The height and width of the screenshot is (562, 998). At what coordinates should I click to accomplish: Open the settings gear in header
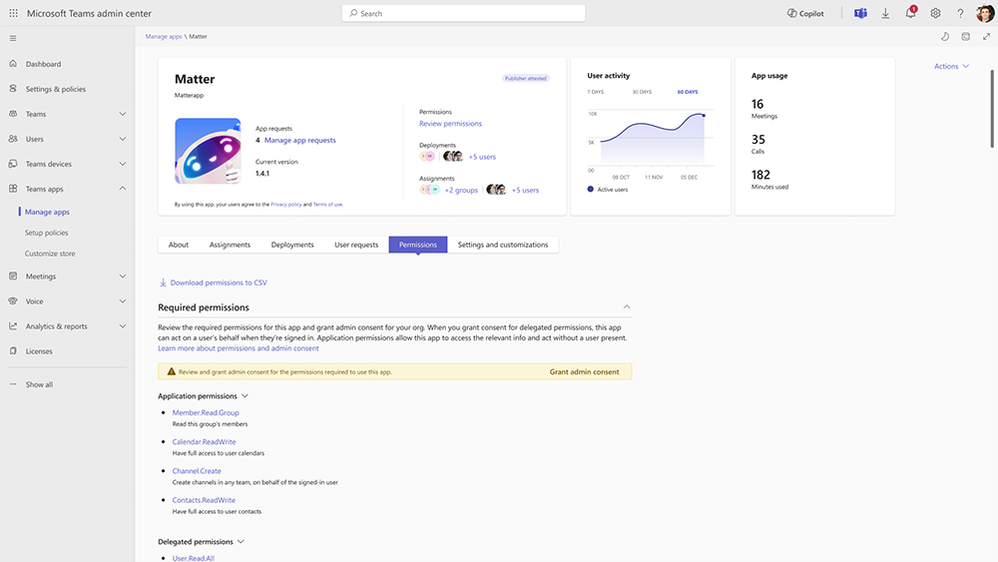[935, 13]
